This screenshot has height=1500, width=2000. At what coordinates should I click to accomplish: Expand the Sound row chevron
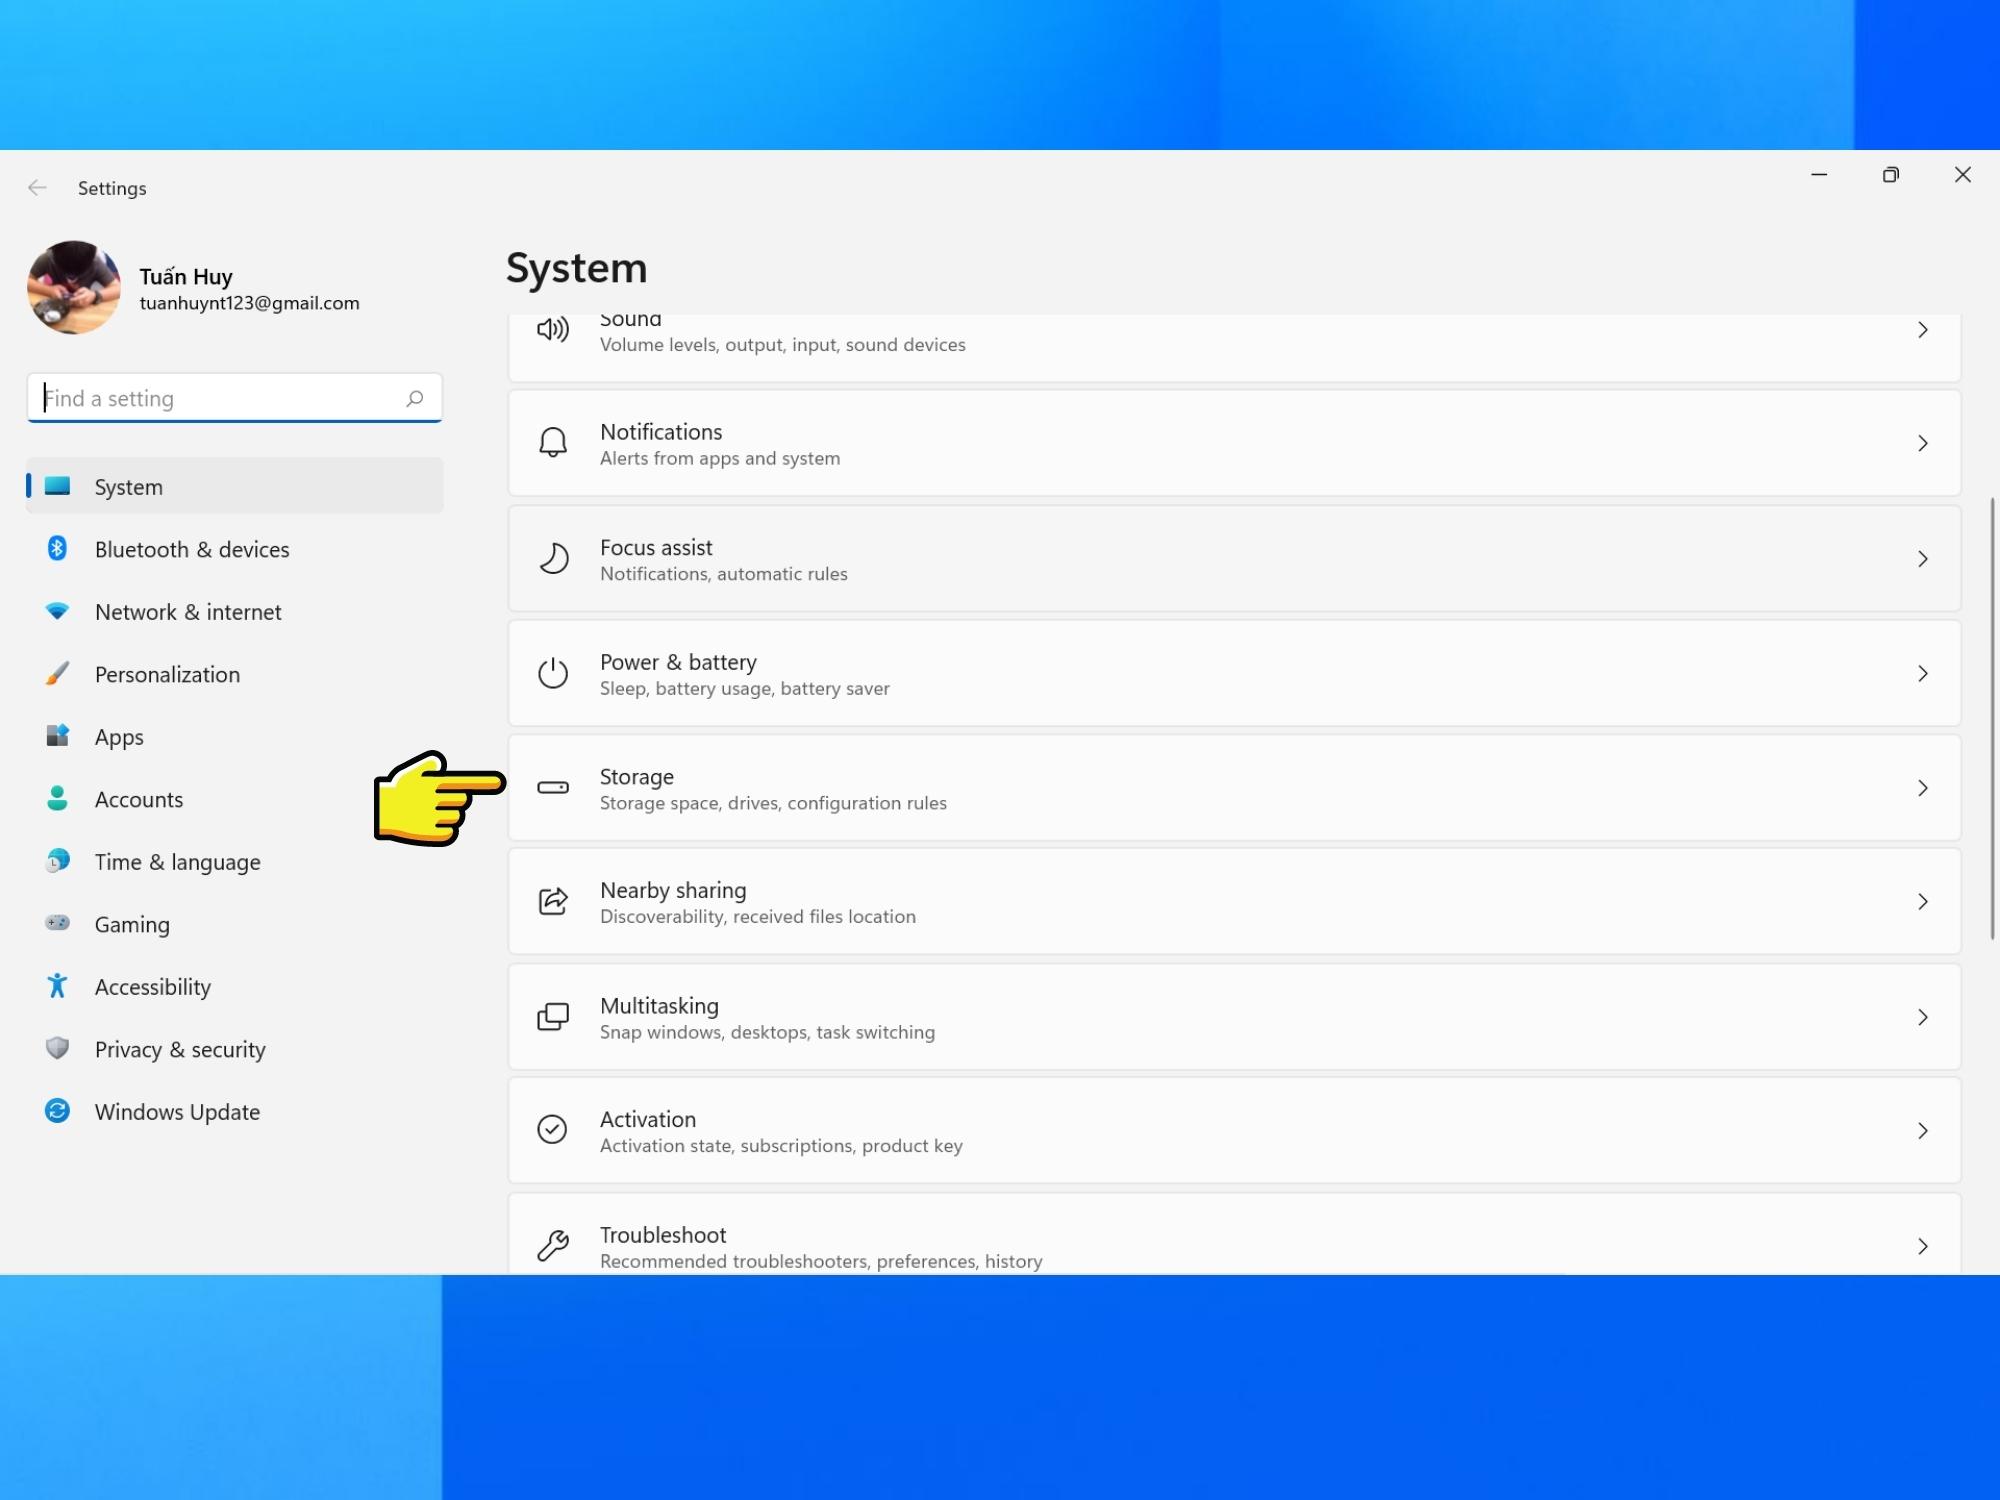(x=1922, y=330)
